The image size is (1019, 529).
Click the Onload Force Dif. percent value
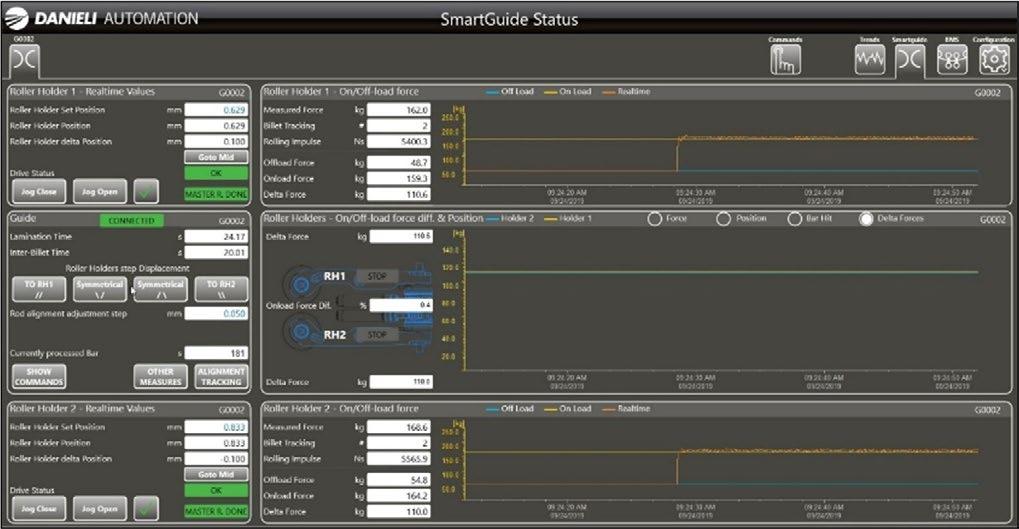(401, 305)
